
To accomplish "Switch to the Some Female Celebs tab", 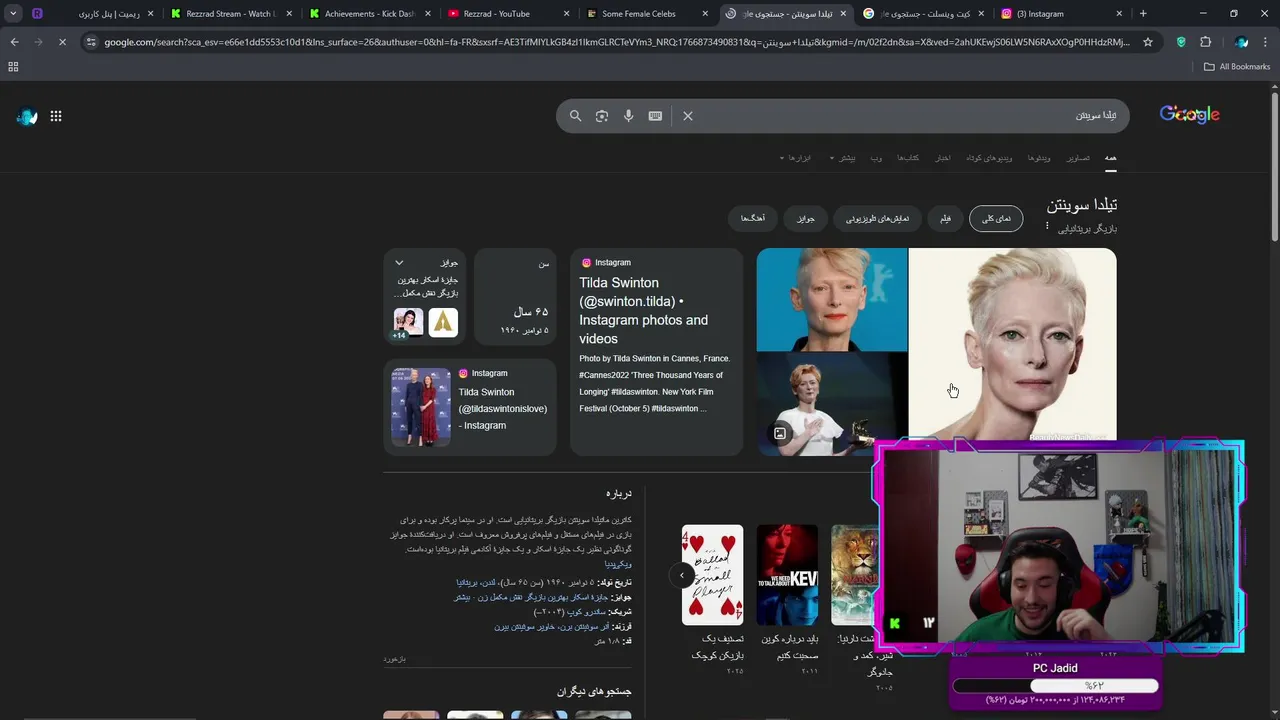I will pyautogui.click(x=647, y=14).
